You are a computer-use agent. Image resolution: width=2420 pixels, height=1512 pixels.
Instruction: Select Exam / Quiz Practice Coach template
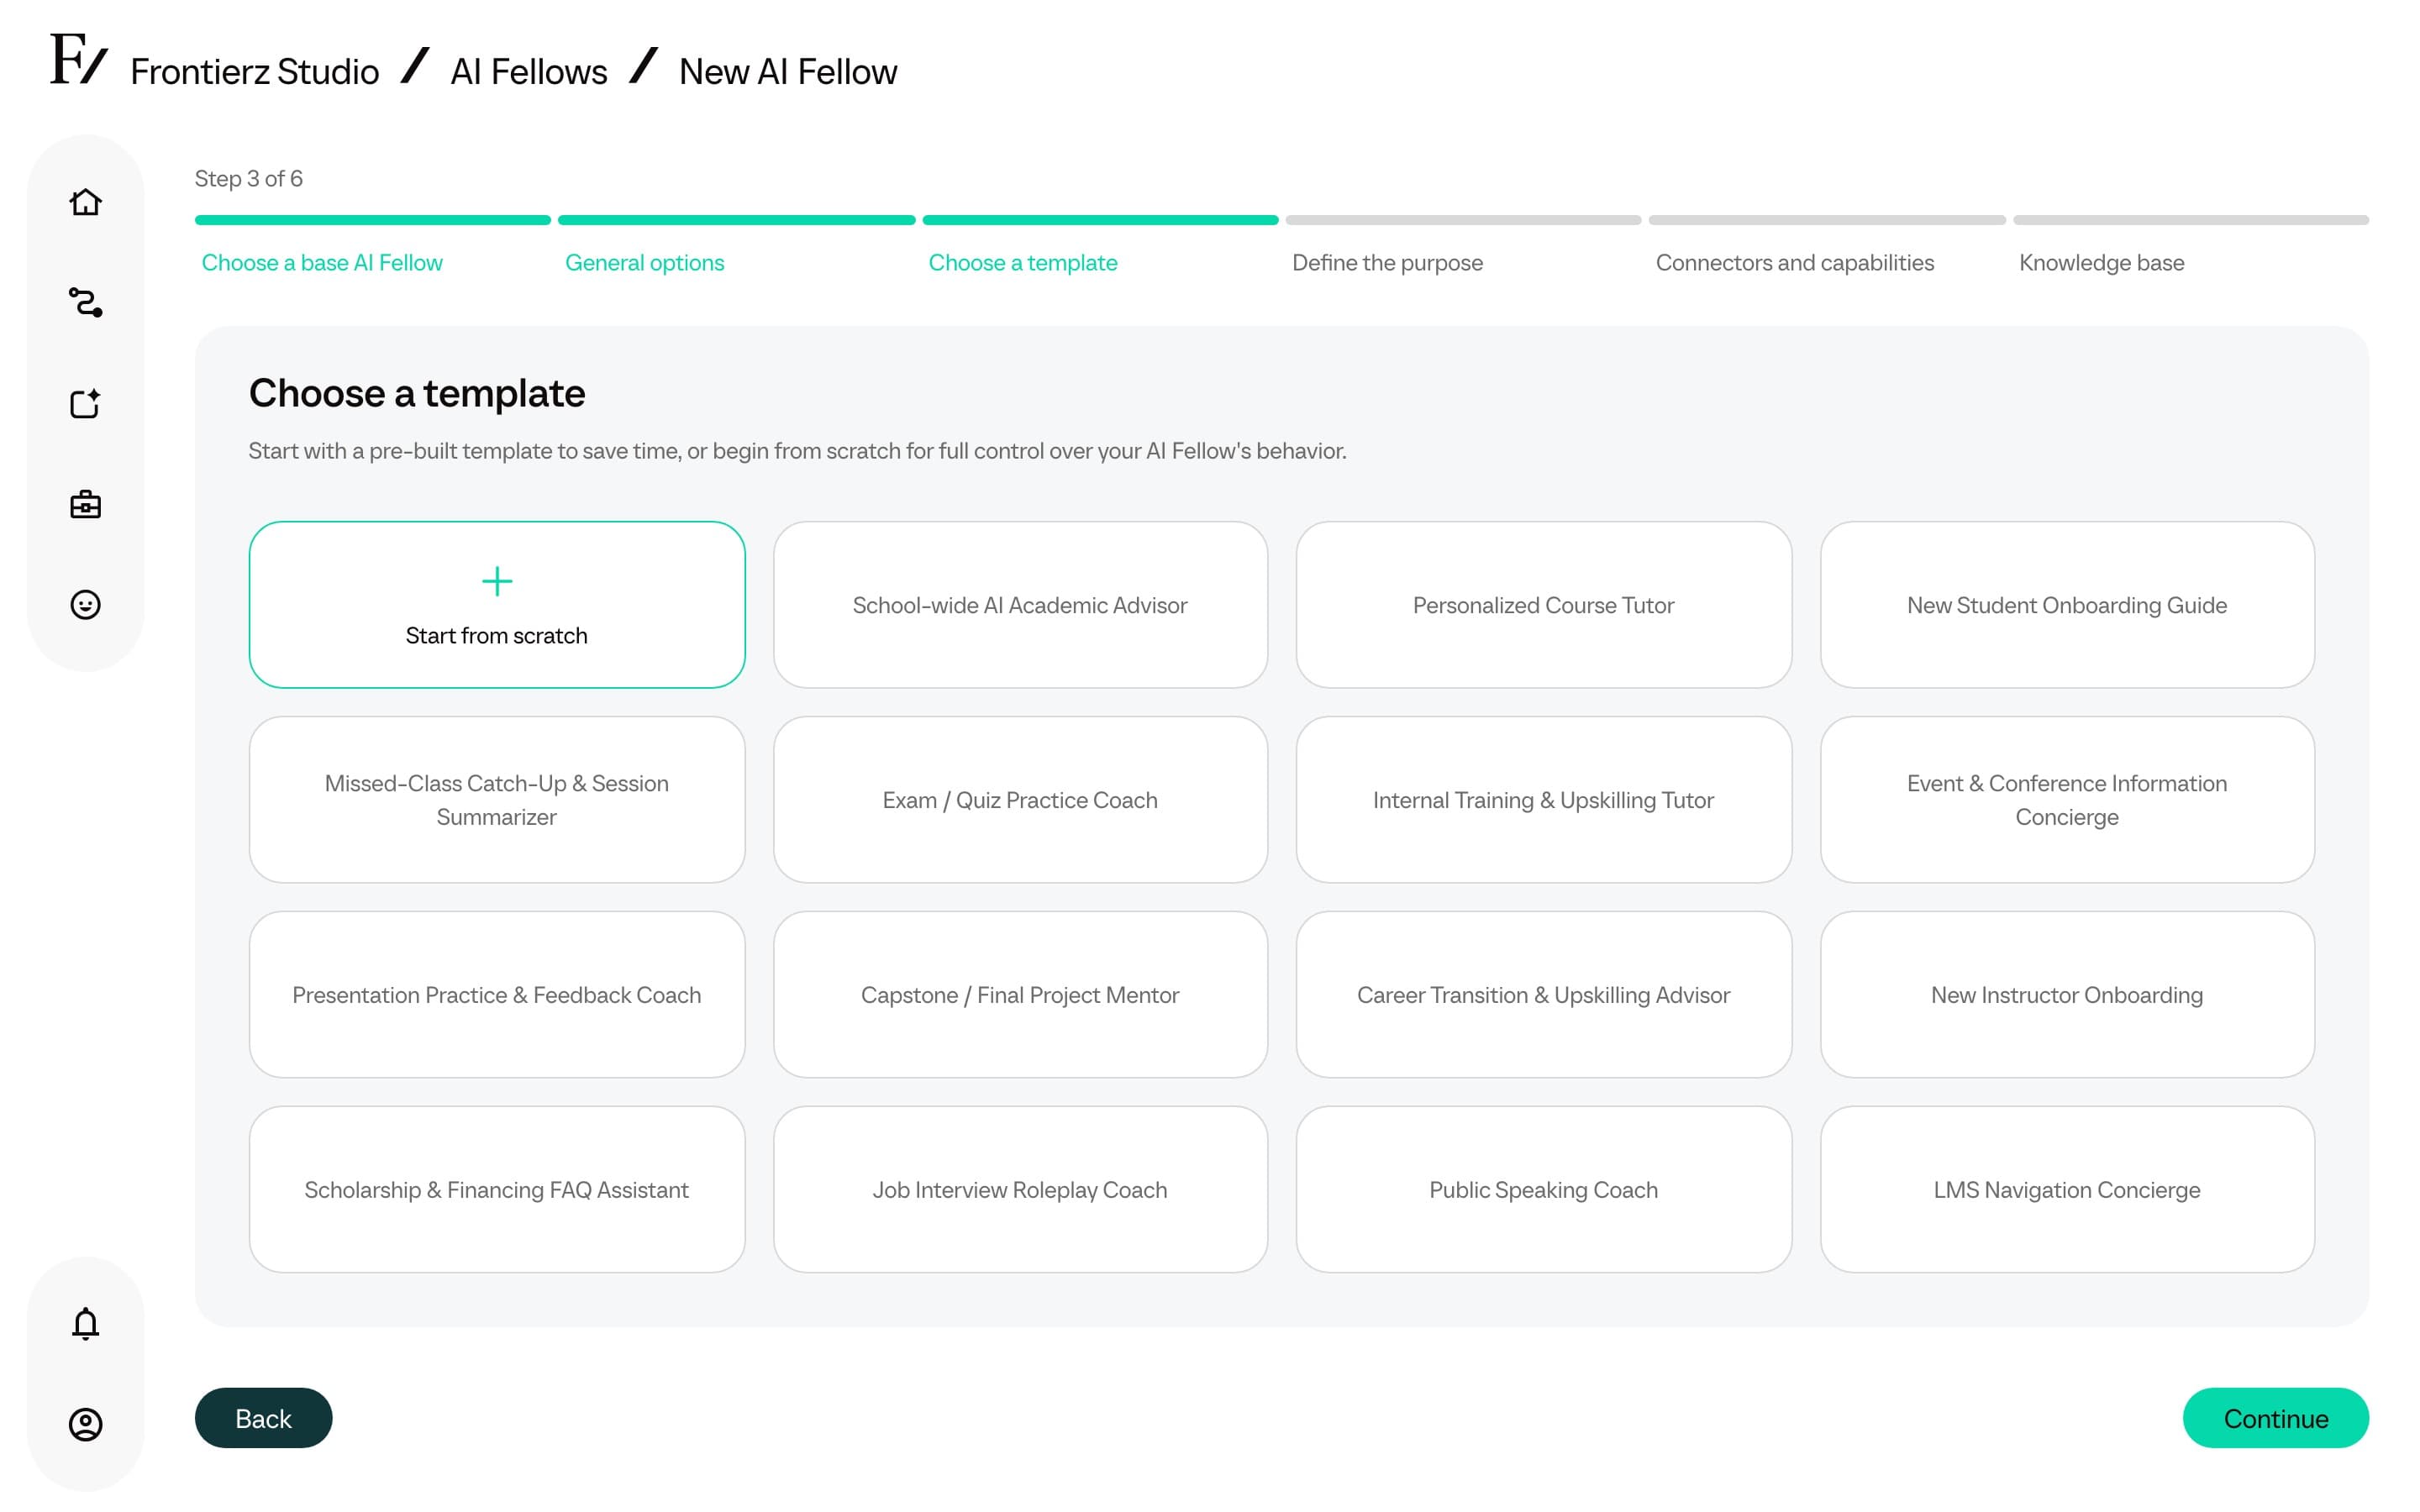click(1020, 799)
